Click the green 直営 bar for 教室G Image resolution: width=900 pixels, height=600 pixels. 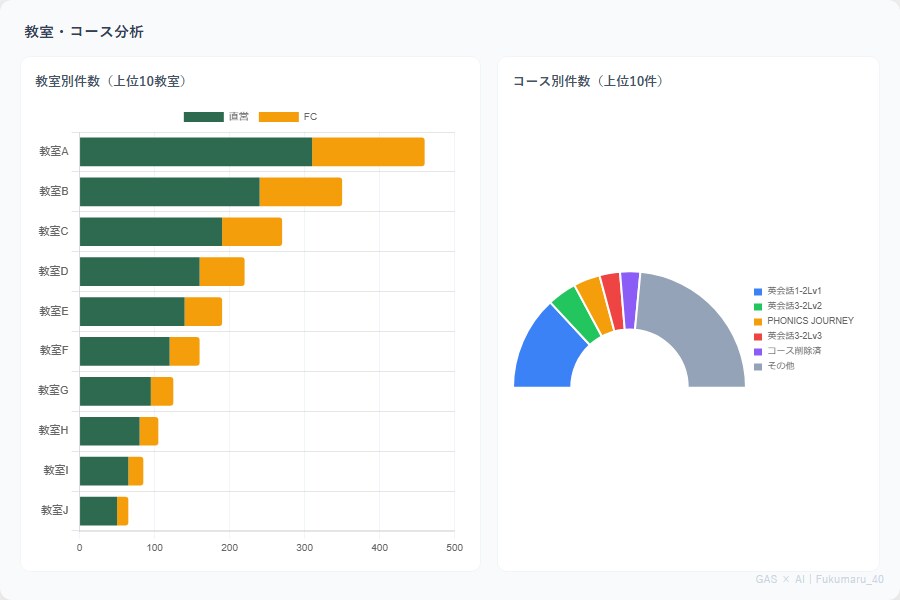[115, 391]
